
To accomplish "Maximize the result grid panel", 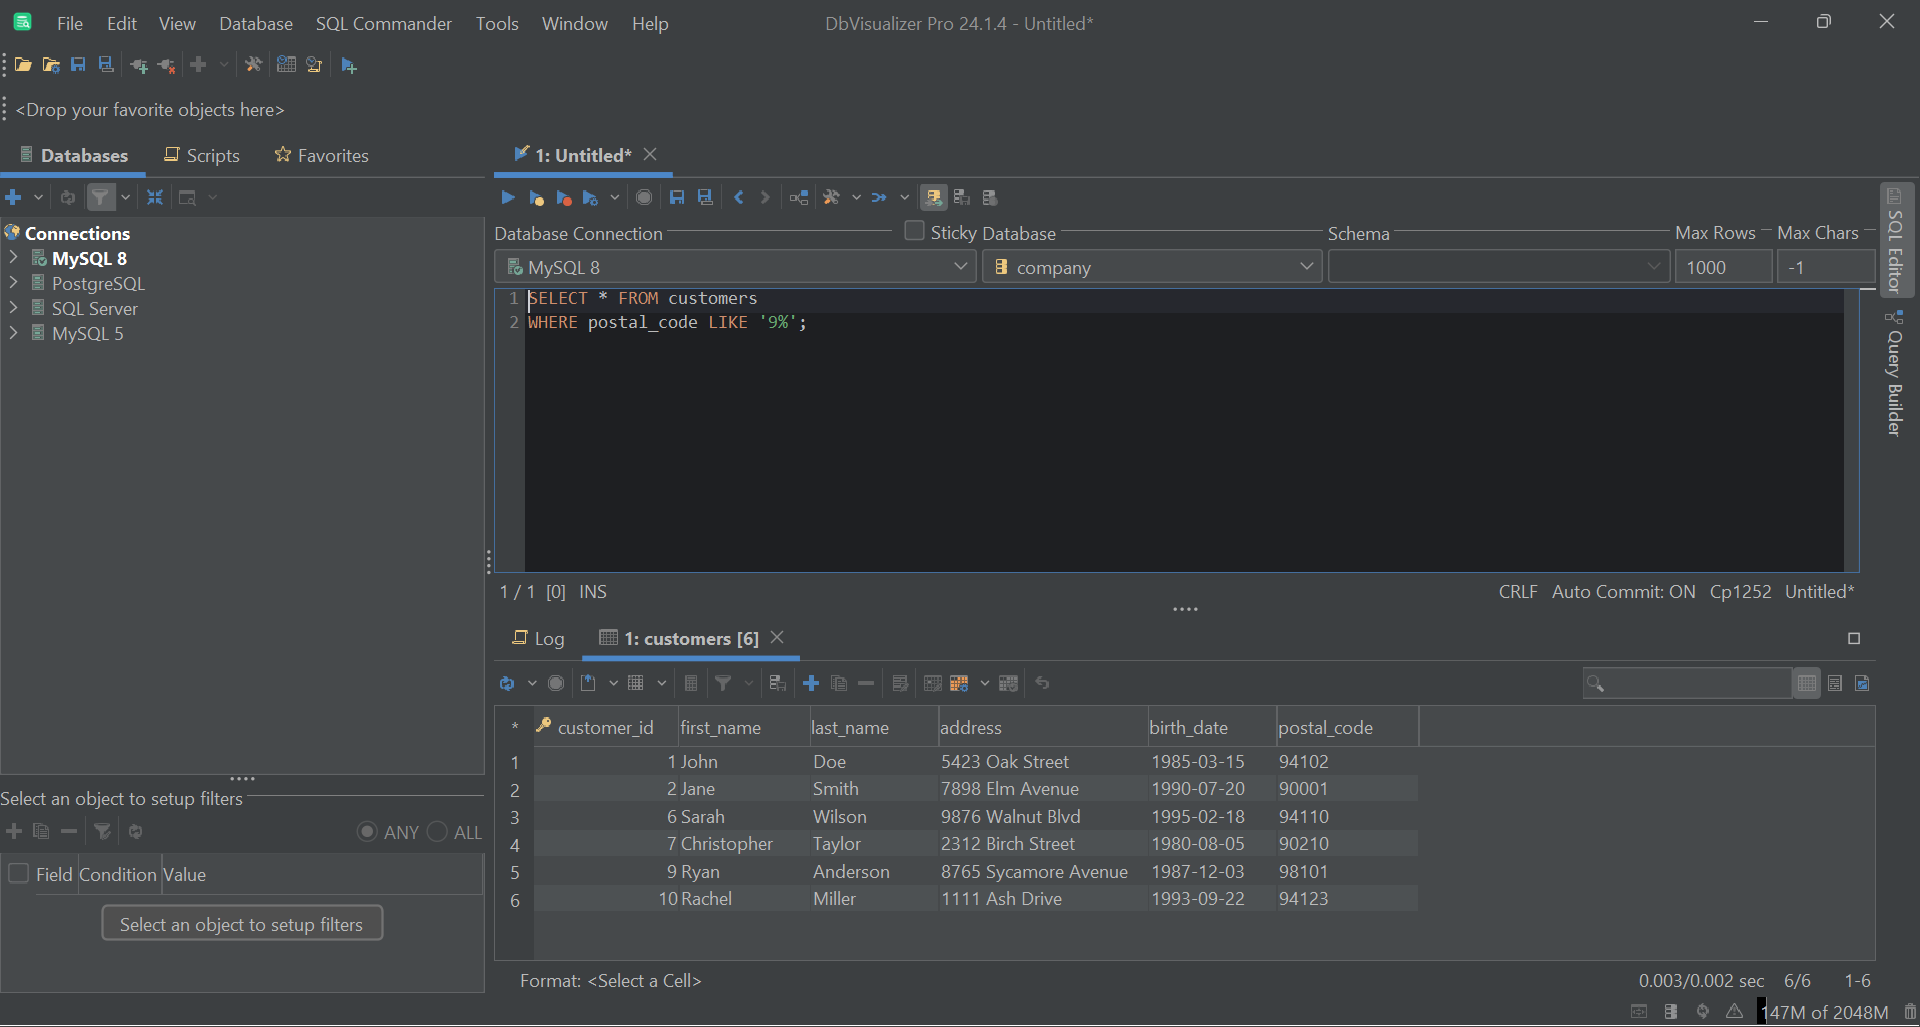I will (x=1854, y=638).
